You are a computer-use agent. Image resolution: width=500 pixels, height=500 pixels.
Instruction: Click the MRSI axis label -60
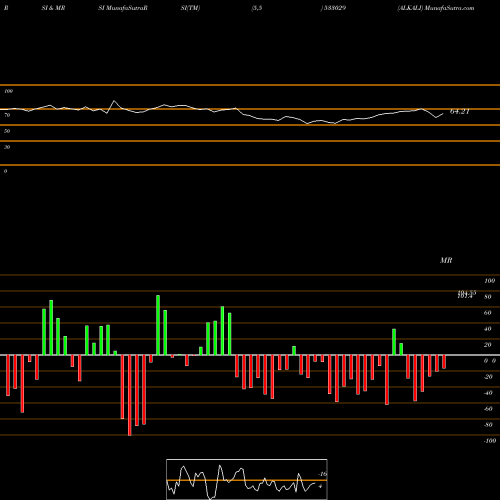pyautogui.click(x=488, y=409)
